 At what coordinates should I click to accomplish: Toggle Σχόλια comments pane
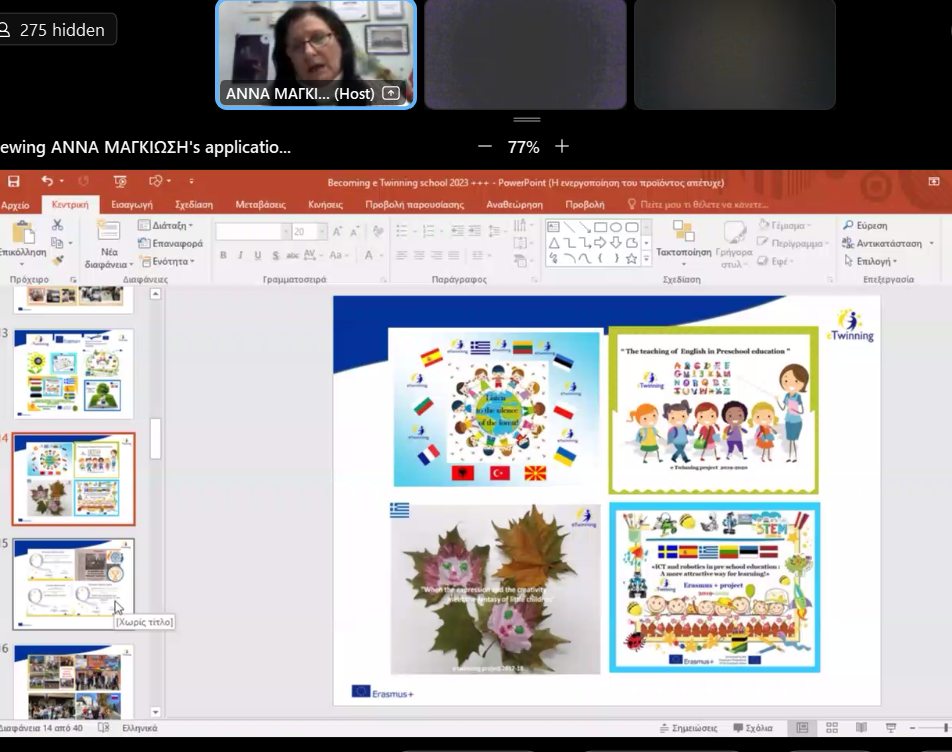(753, 728)
